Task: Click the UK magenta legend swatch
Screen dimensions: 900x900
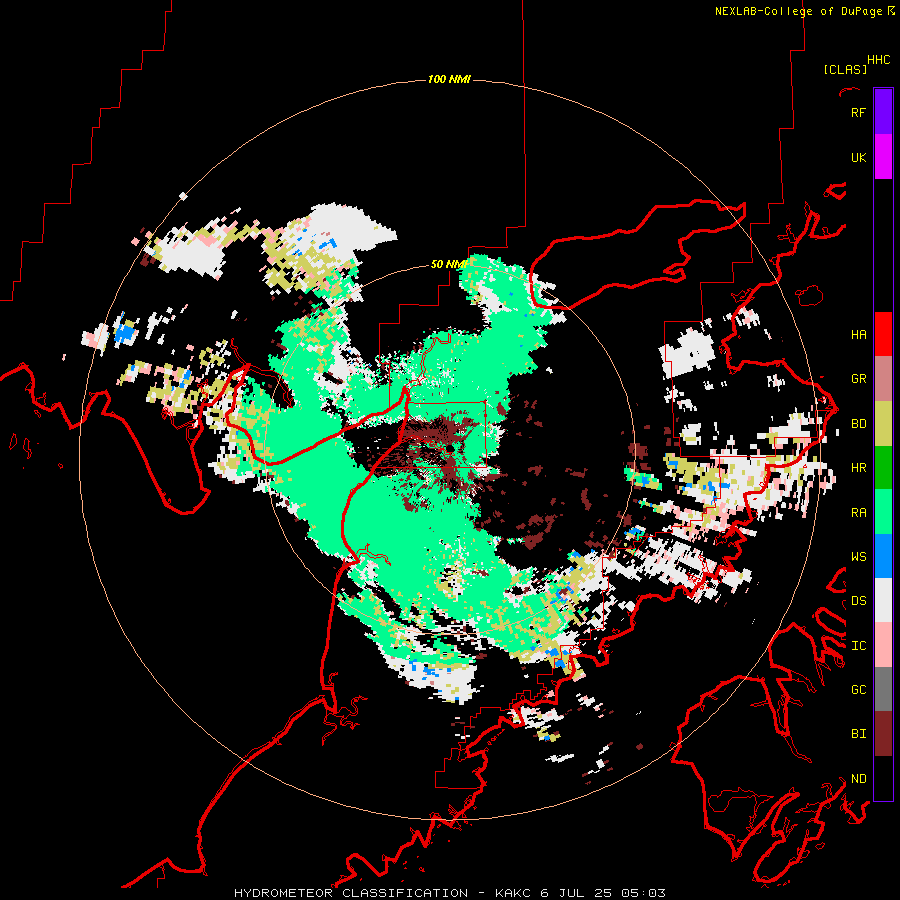Action: 883,157
